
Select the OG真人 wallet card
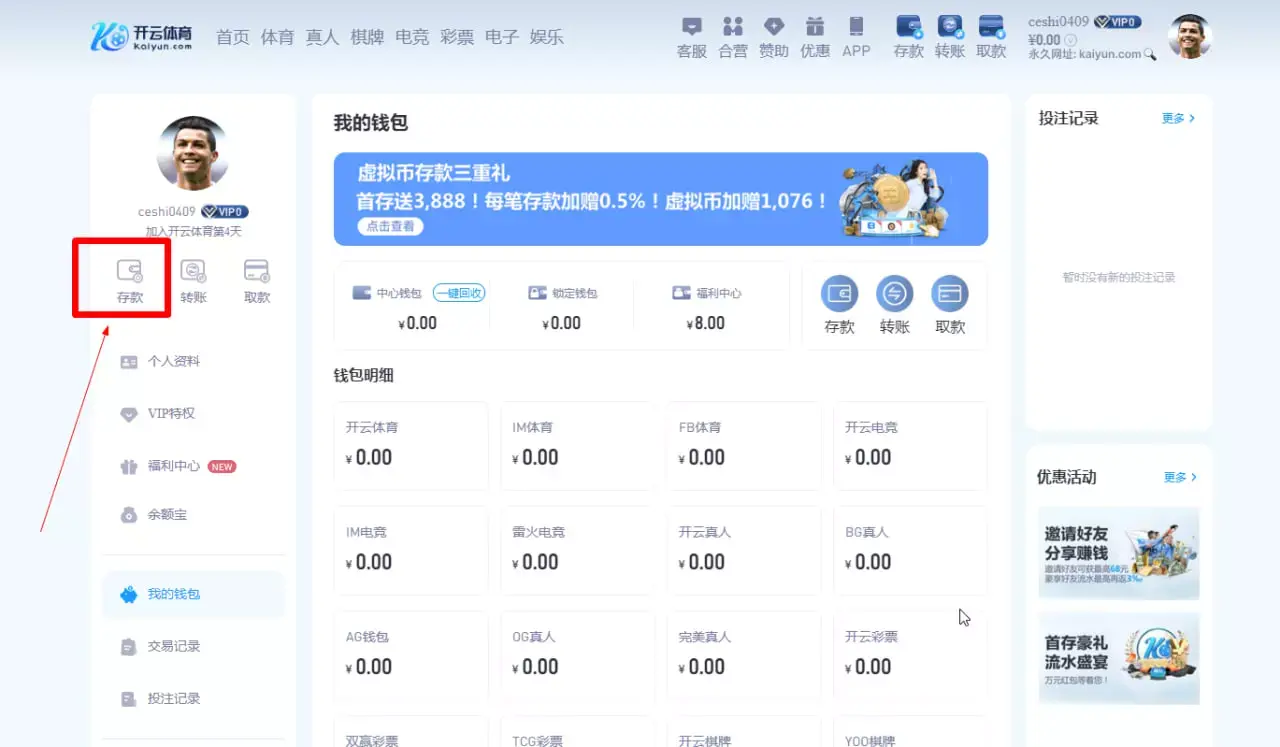[x=577, y=655]
